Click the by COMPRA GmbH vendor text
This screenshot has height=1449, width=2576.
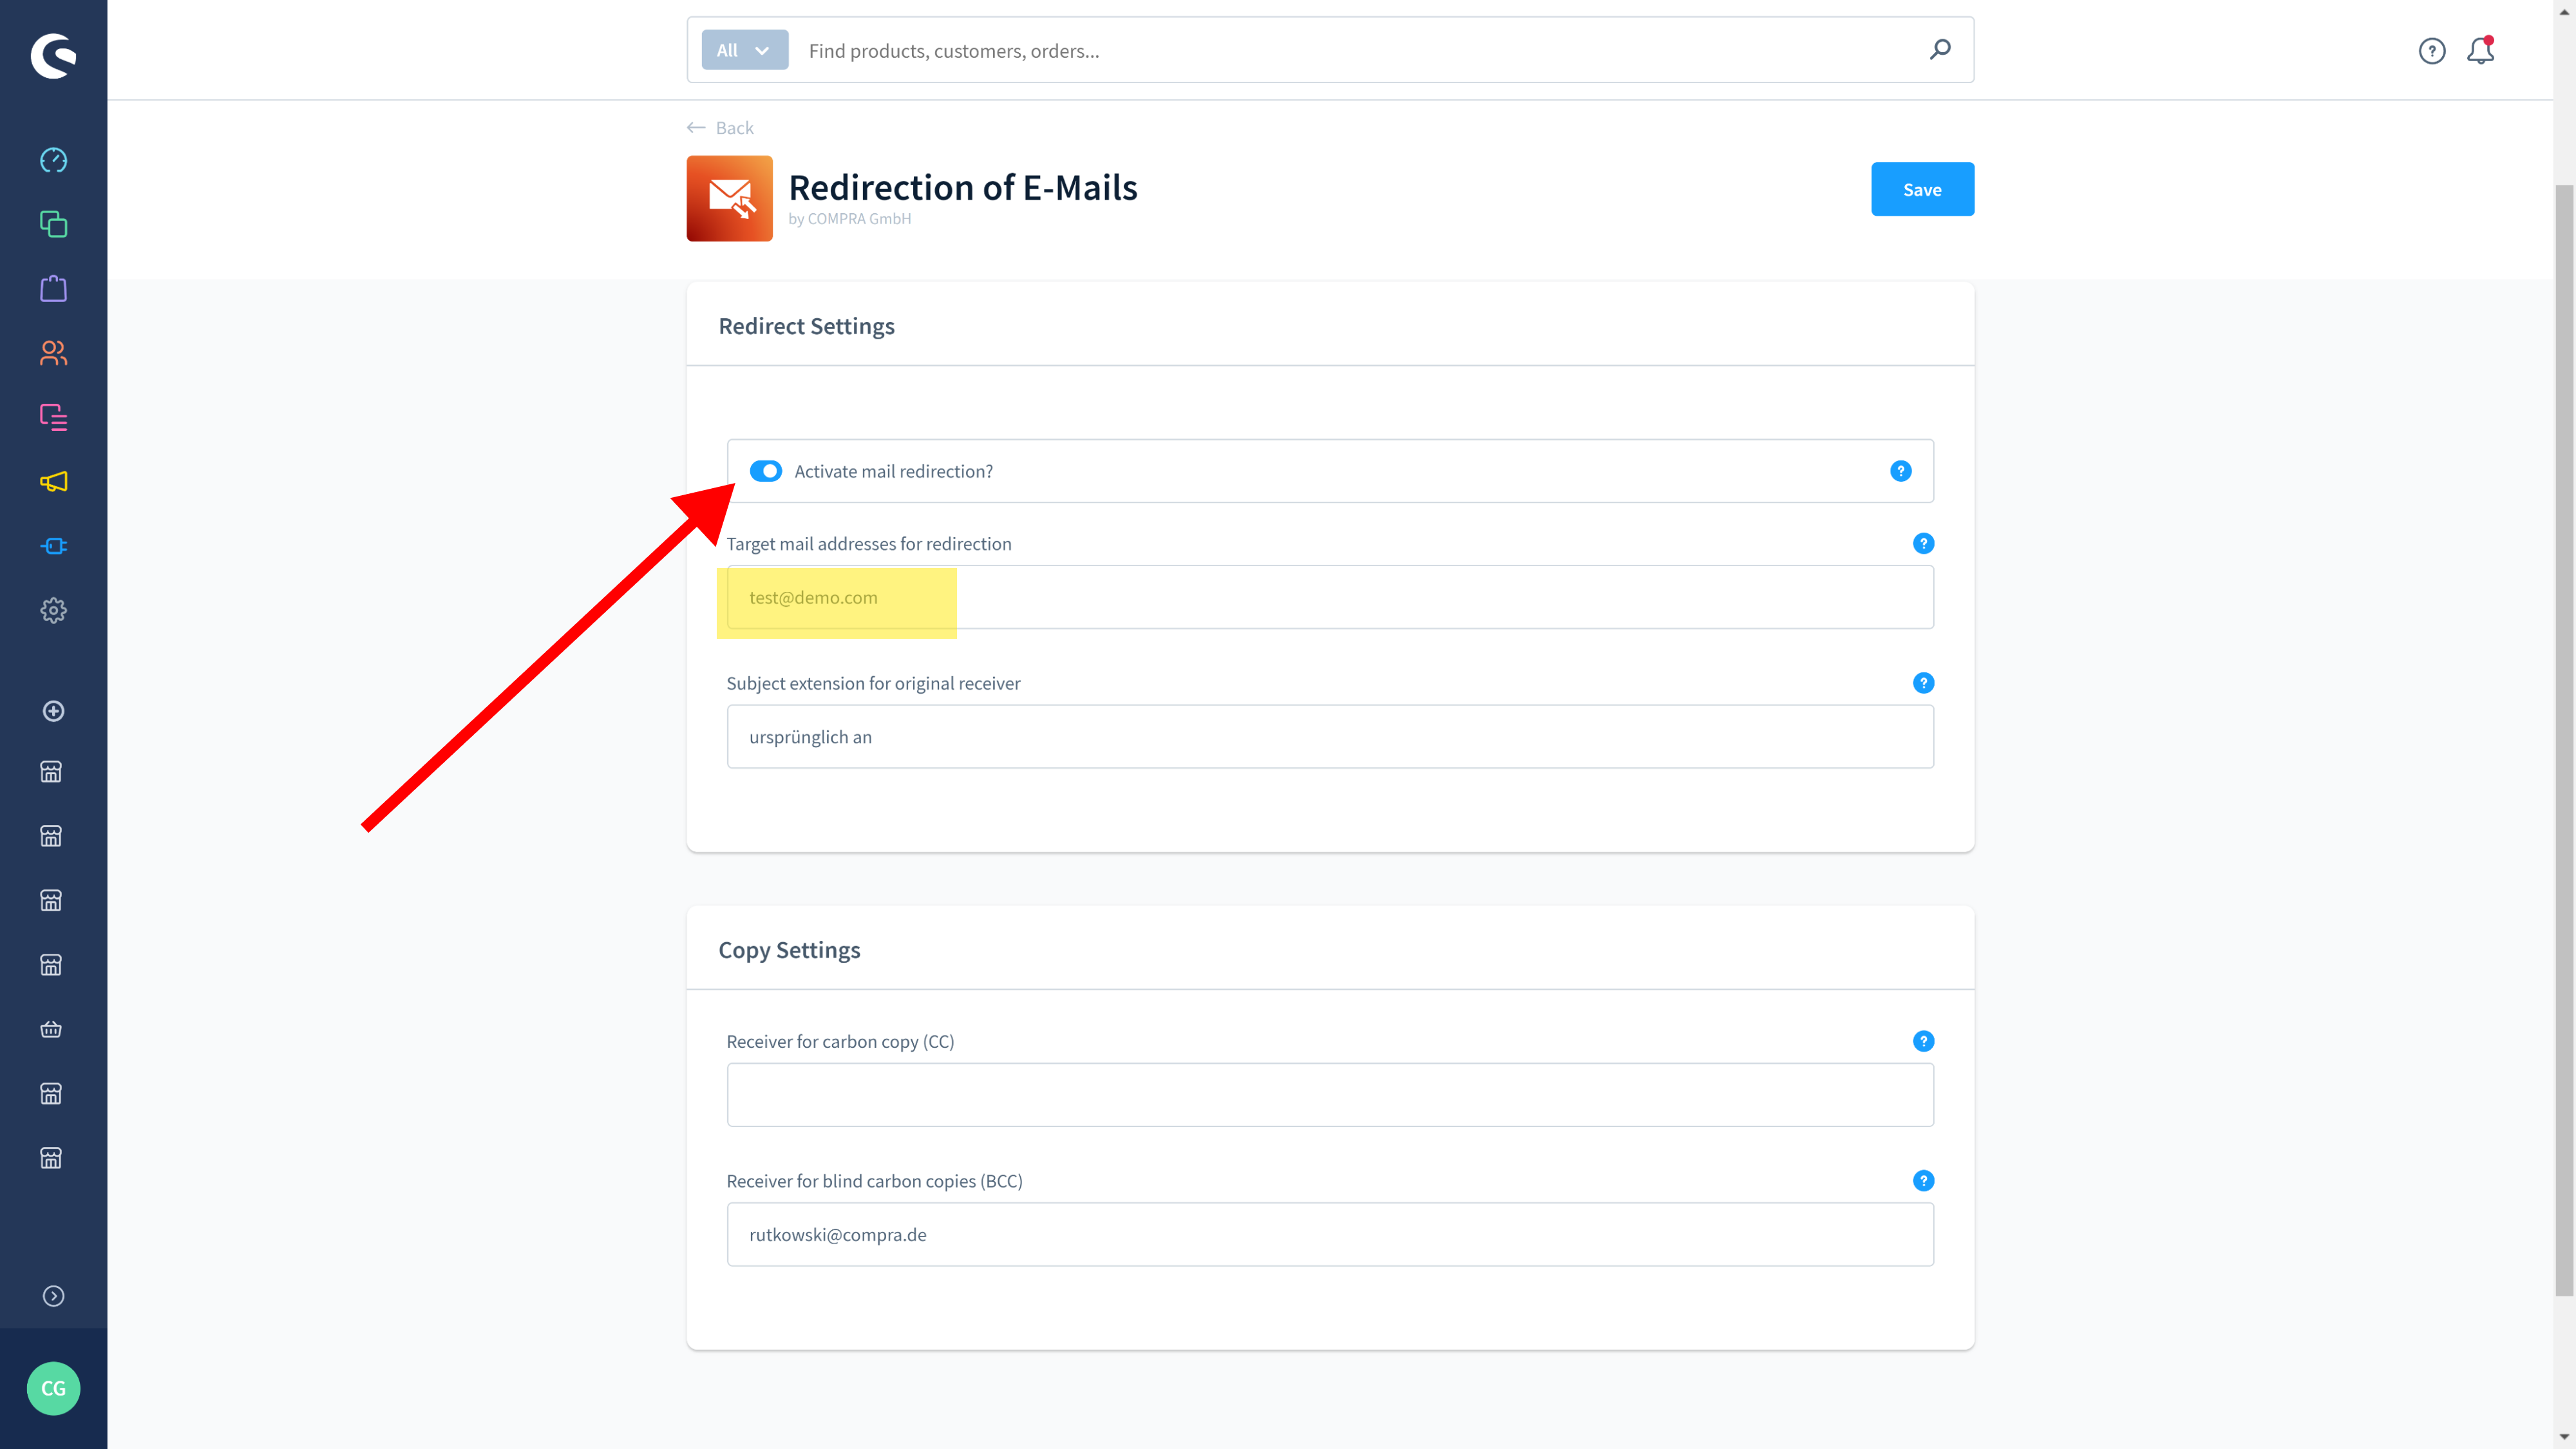point(849,219)
